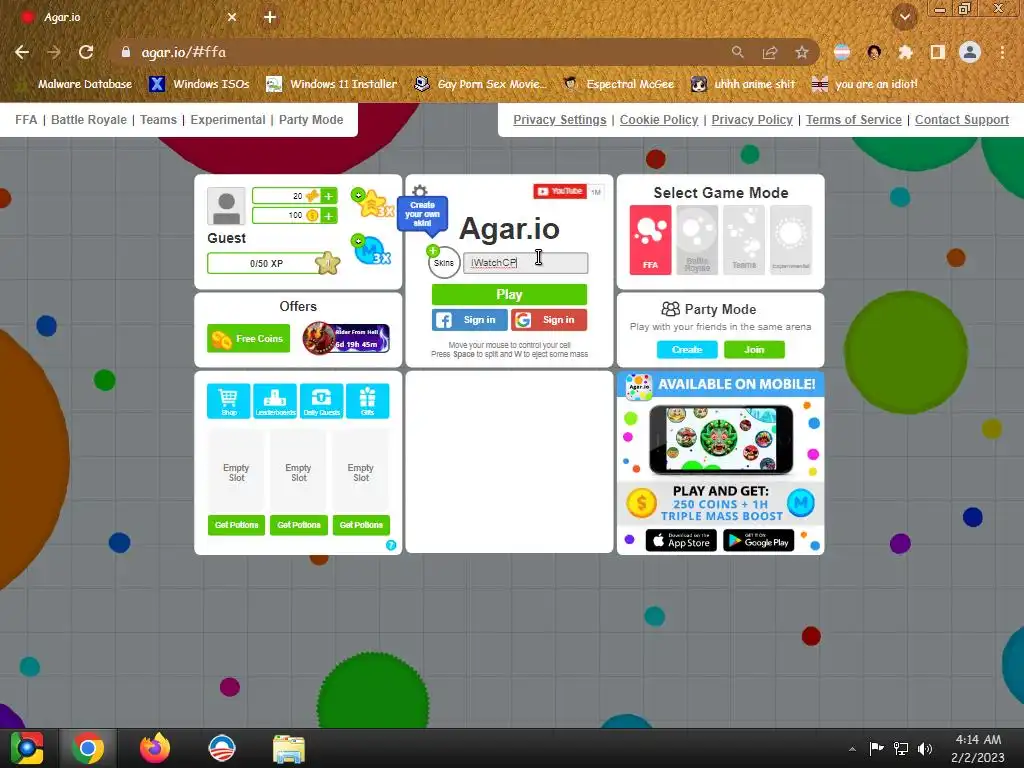Open a new browser tab

pyautogui.click(x=270, y=17)
